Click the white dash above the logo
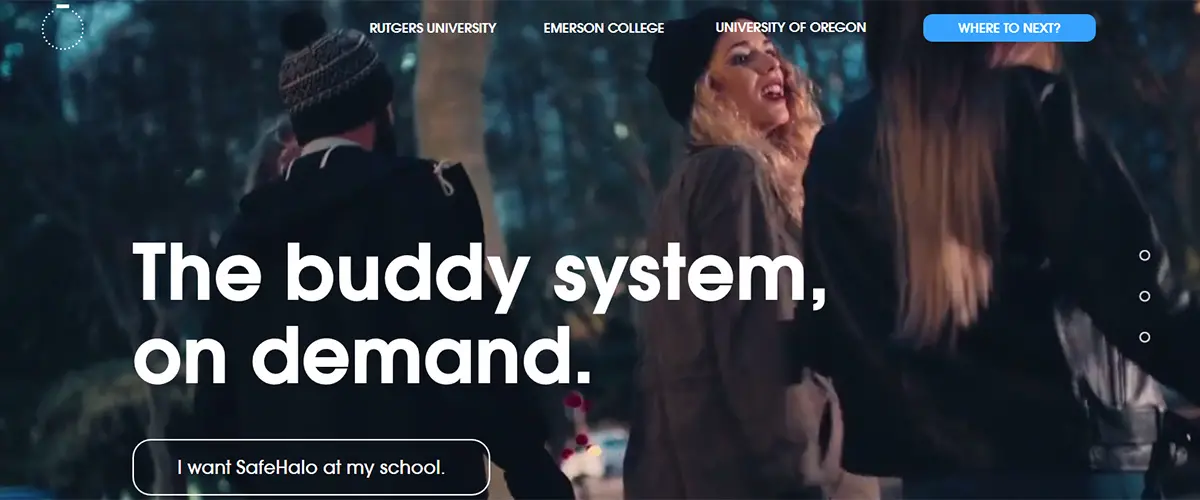Screen dimensions: 1200x500 coord(63,5)
